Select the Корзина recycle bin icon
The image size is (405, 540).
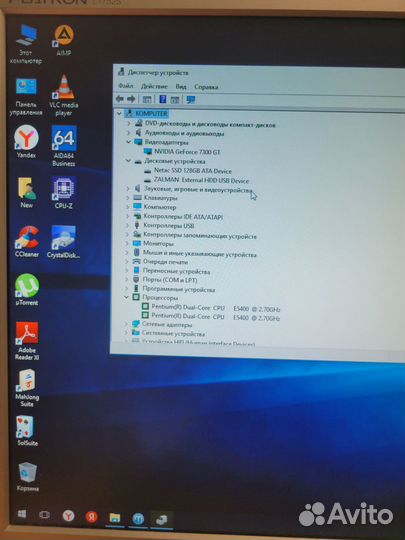[x=28, y=477]
